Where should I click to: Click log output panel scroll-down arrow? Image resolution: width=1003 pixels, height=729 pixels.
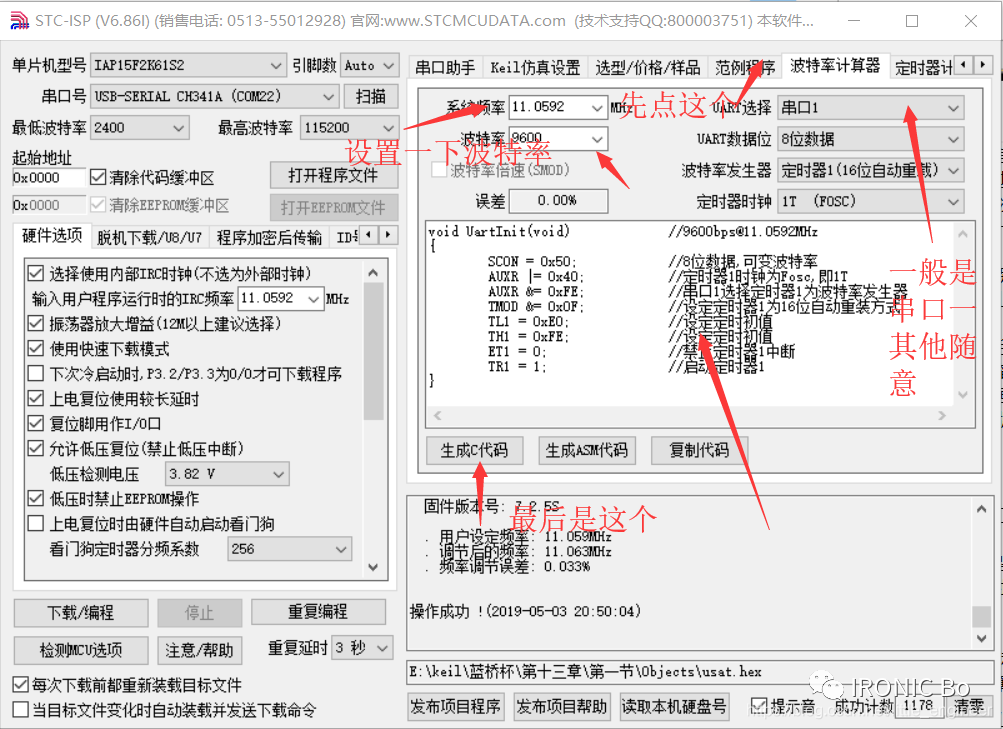click(x=981, y=638)
